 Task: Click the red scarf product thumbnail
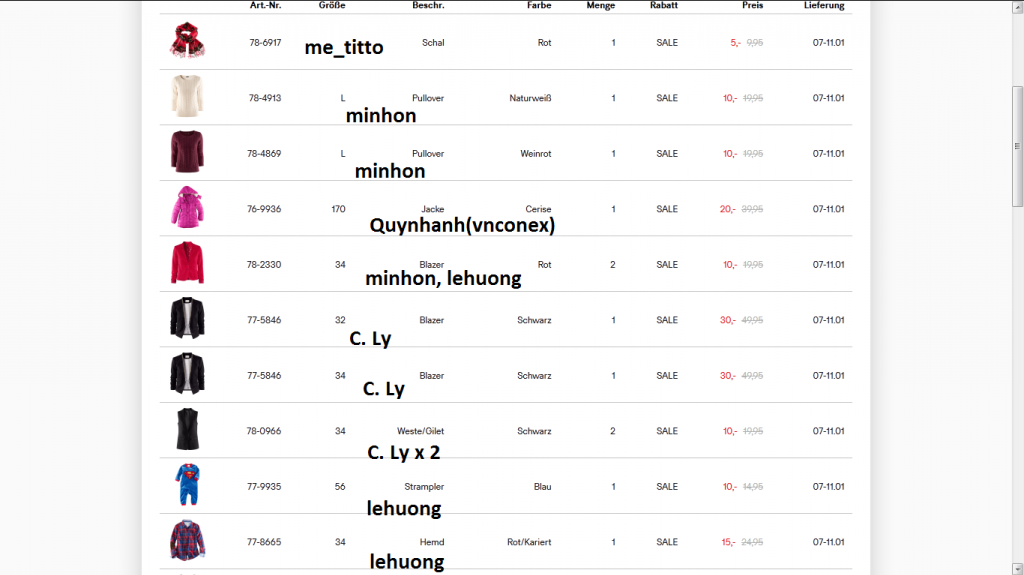187,42
